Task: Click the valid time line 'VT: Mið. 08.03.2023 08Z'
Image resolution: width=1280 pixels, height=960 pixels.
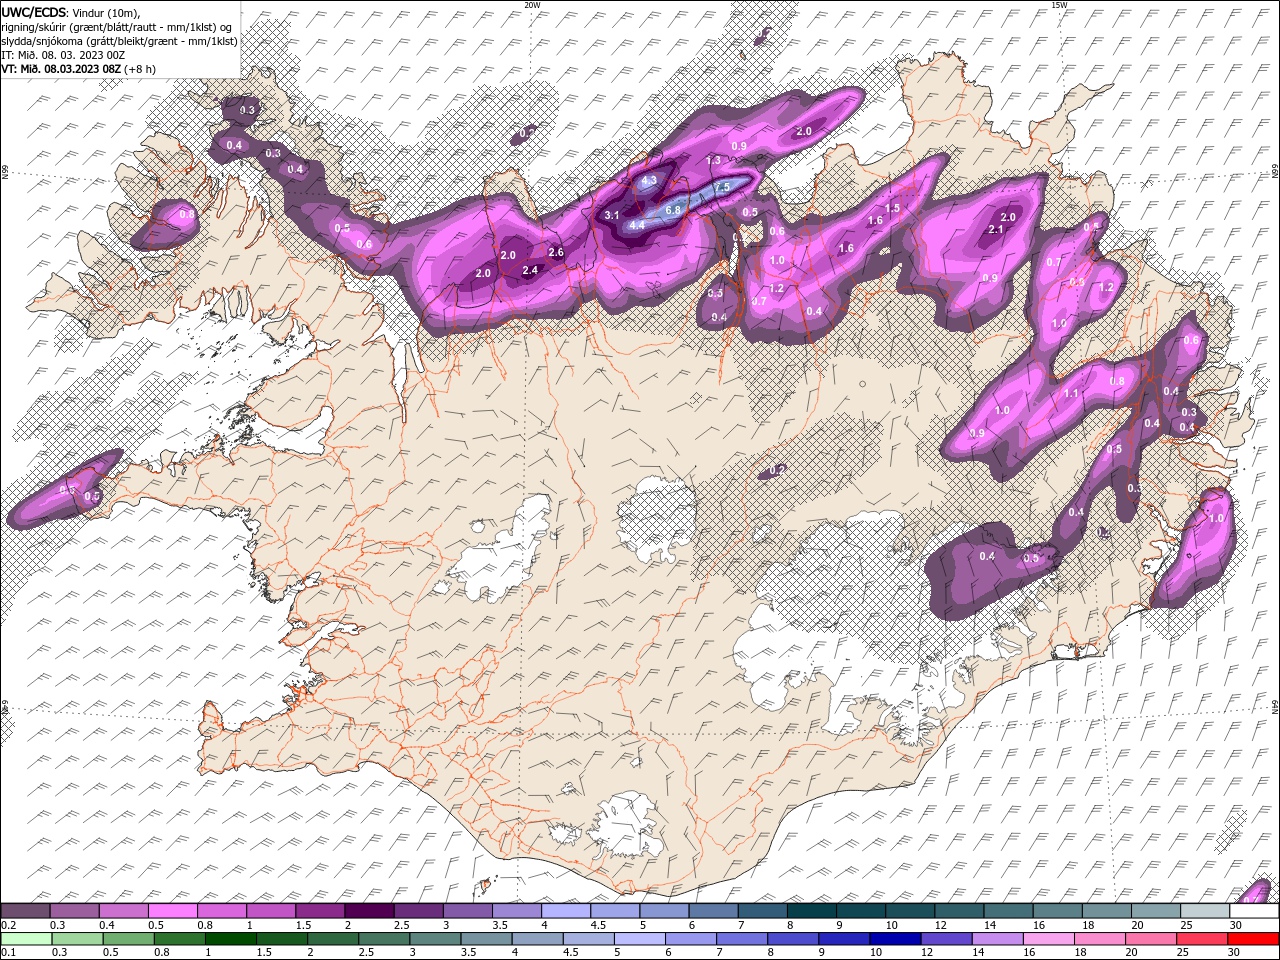Action: click(x=61, y=69)
